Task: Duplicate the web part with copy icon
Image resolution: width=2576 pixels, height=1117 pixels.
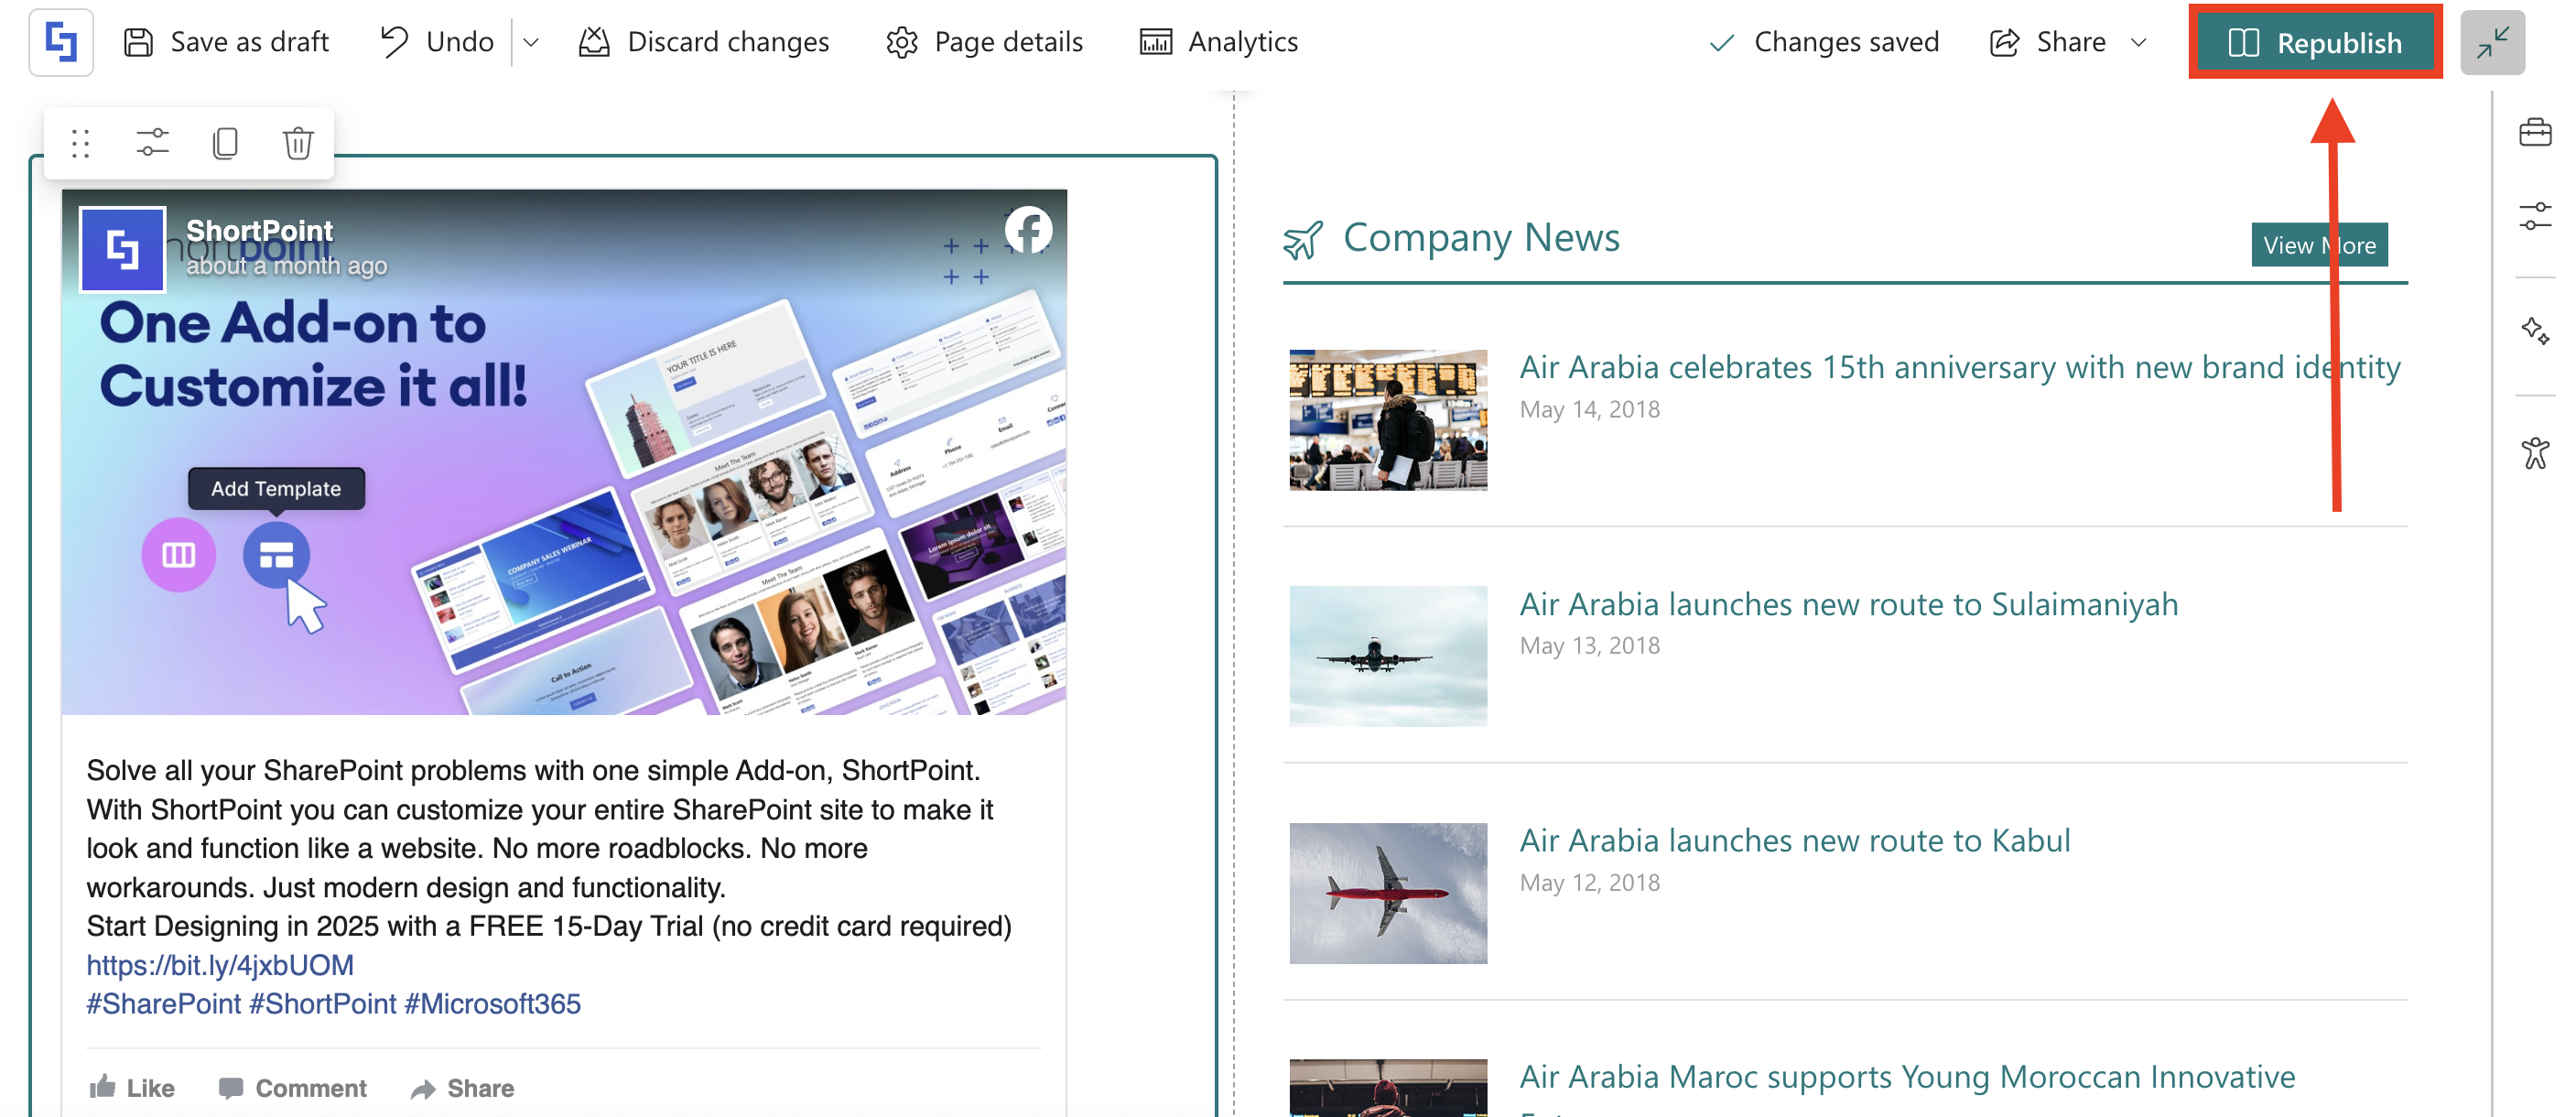Action: (225, 143)
